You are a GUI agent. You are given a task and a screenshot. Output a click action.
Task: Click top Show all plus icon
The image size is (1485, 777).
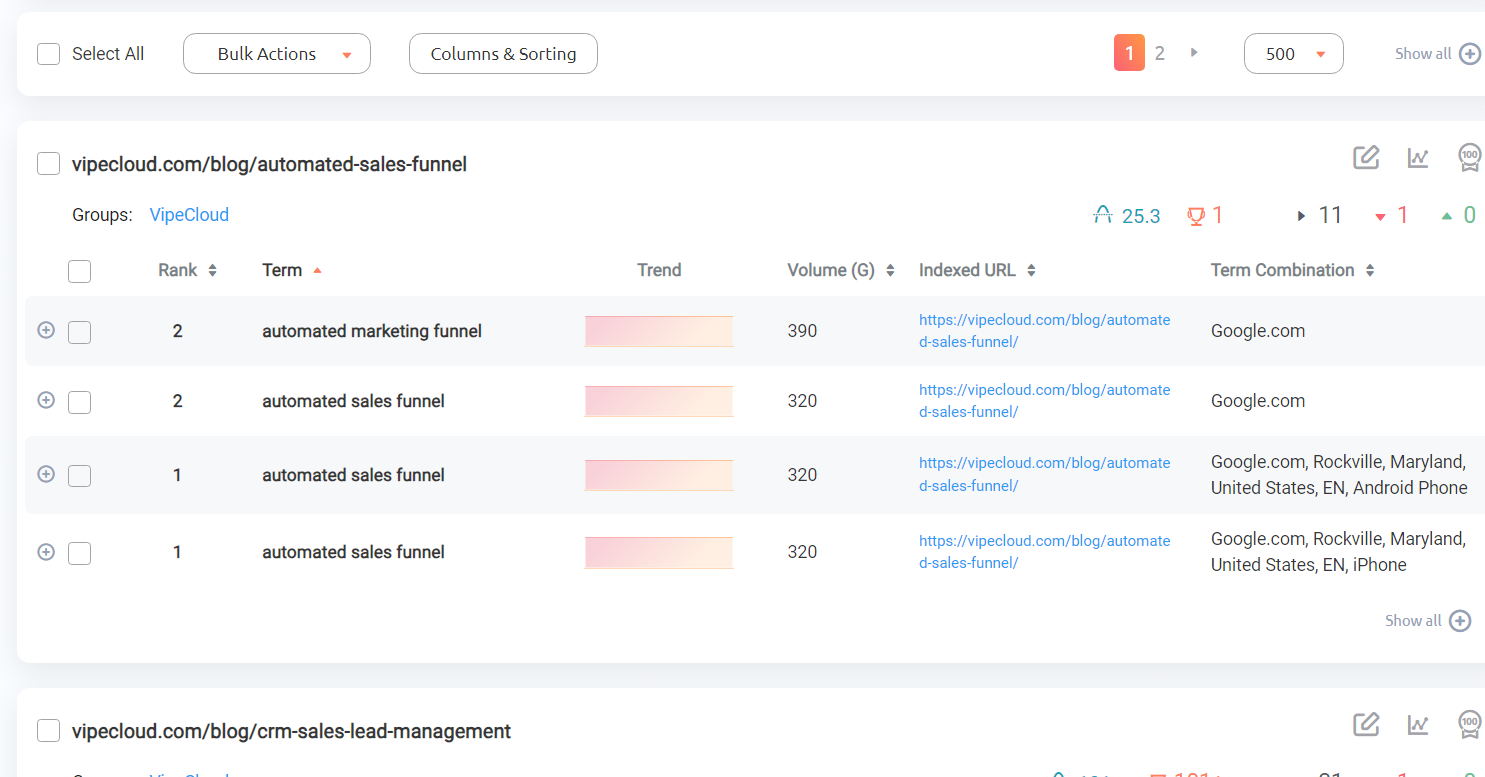pyautogui.click(x=1470, y=54)
